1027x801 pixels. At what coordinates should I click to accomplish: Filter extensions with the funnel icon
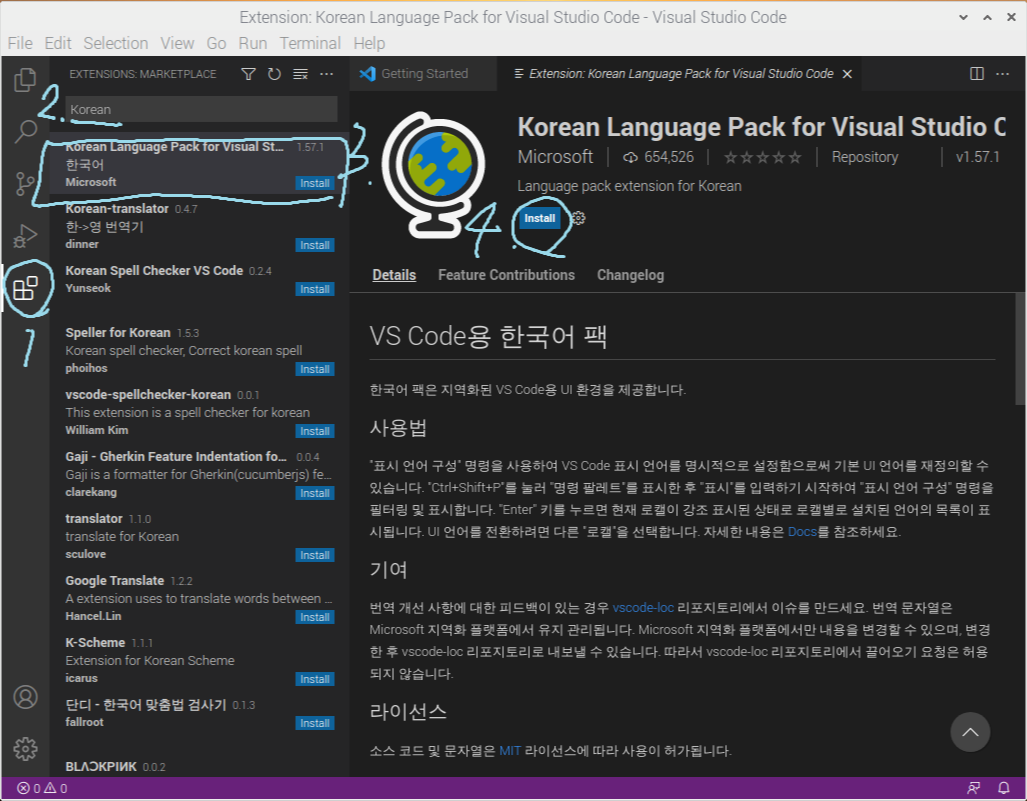click(248, 74)
